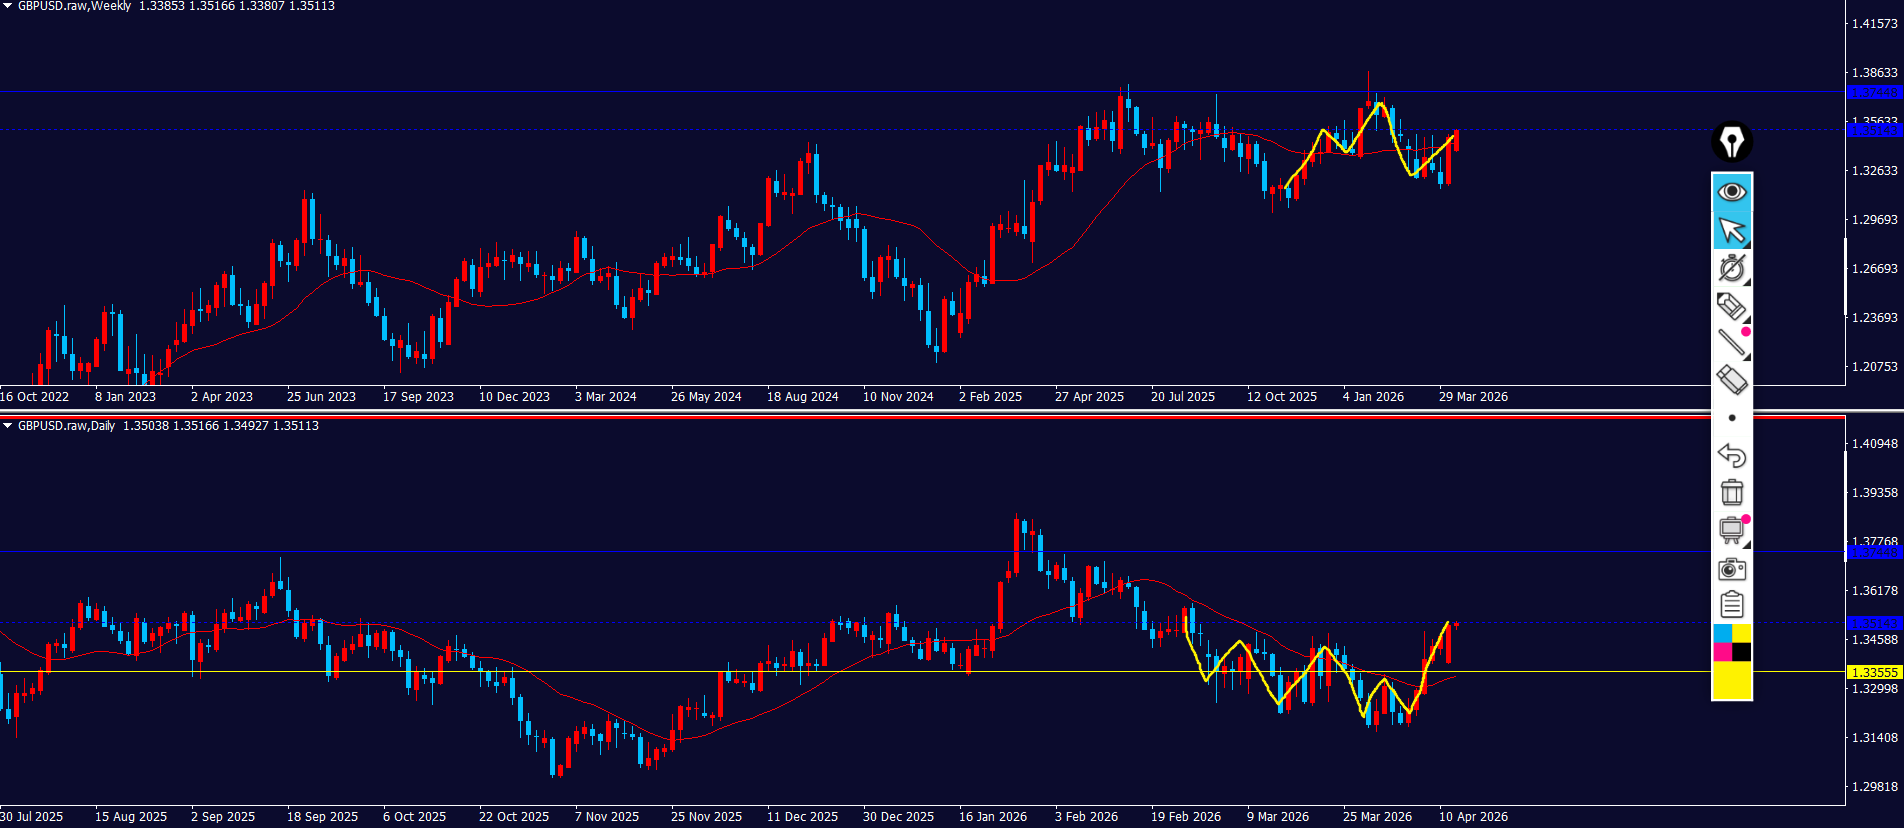Pick the eraser tool
The width and height of the screenshot is (1904, 828).
coord(1732,380)
